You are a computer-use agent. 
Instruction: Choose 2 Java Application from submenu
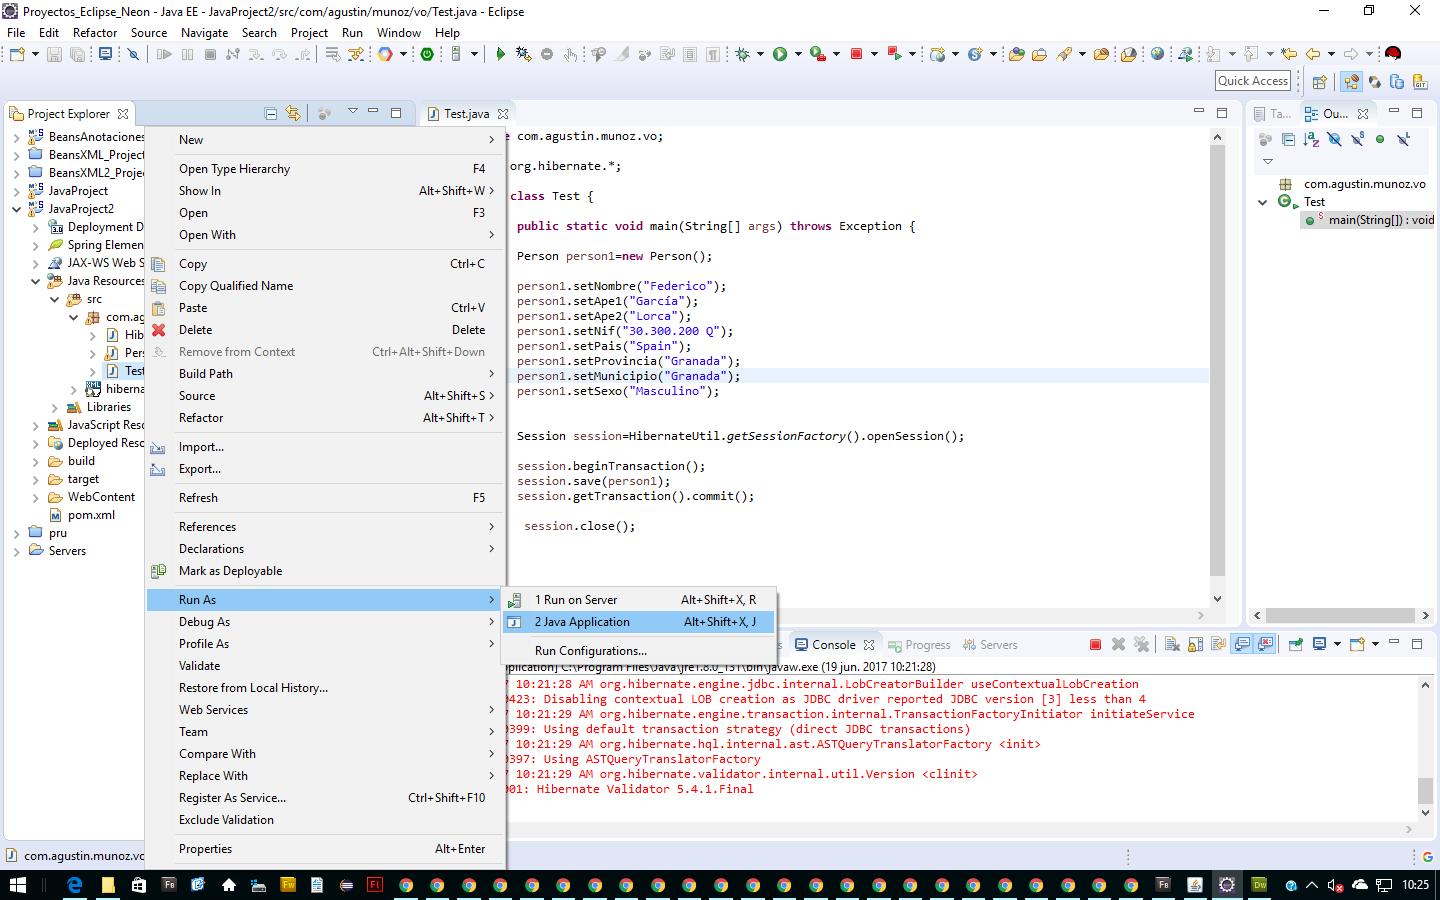tap(639, 622)
